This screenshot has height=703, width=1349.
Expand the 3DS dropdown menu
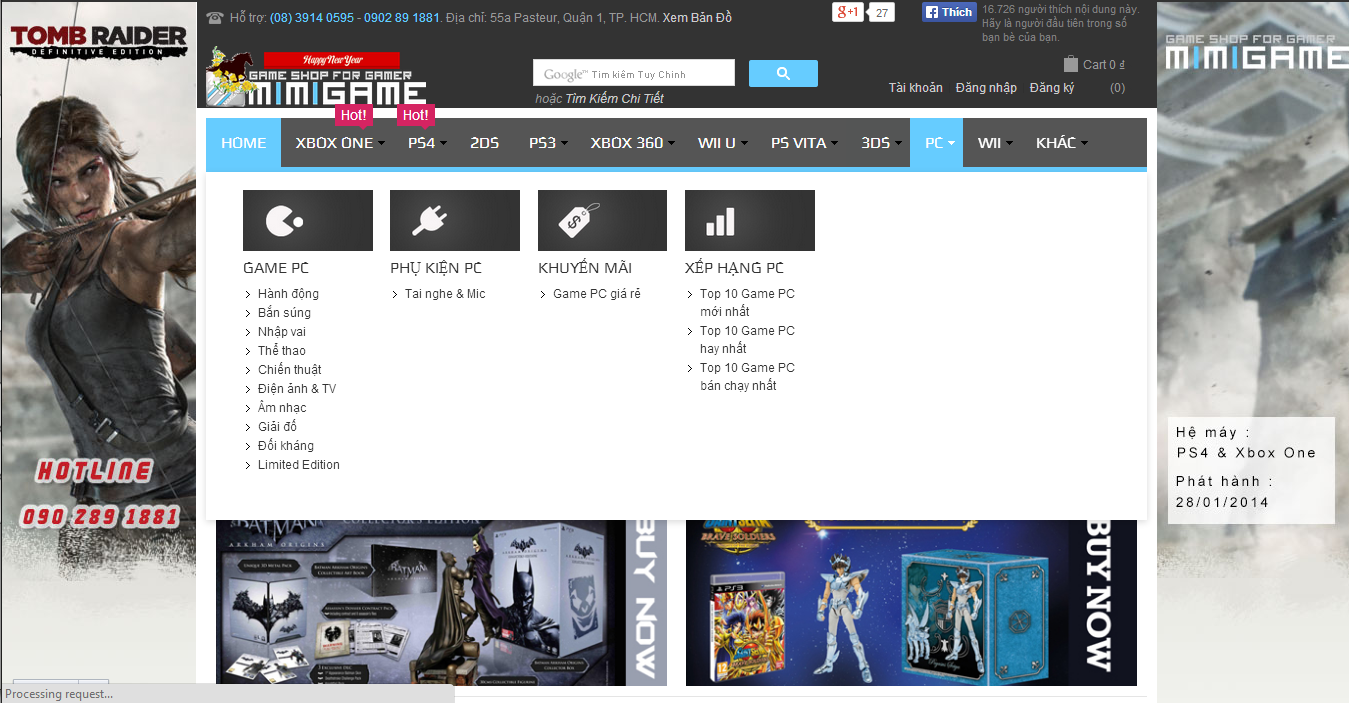[880, 143]
